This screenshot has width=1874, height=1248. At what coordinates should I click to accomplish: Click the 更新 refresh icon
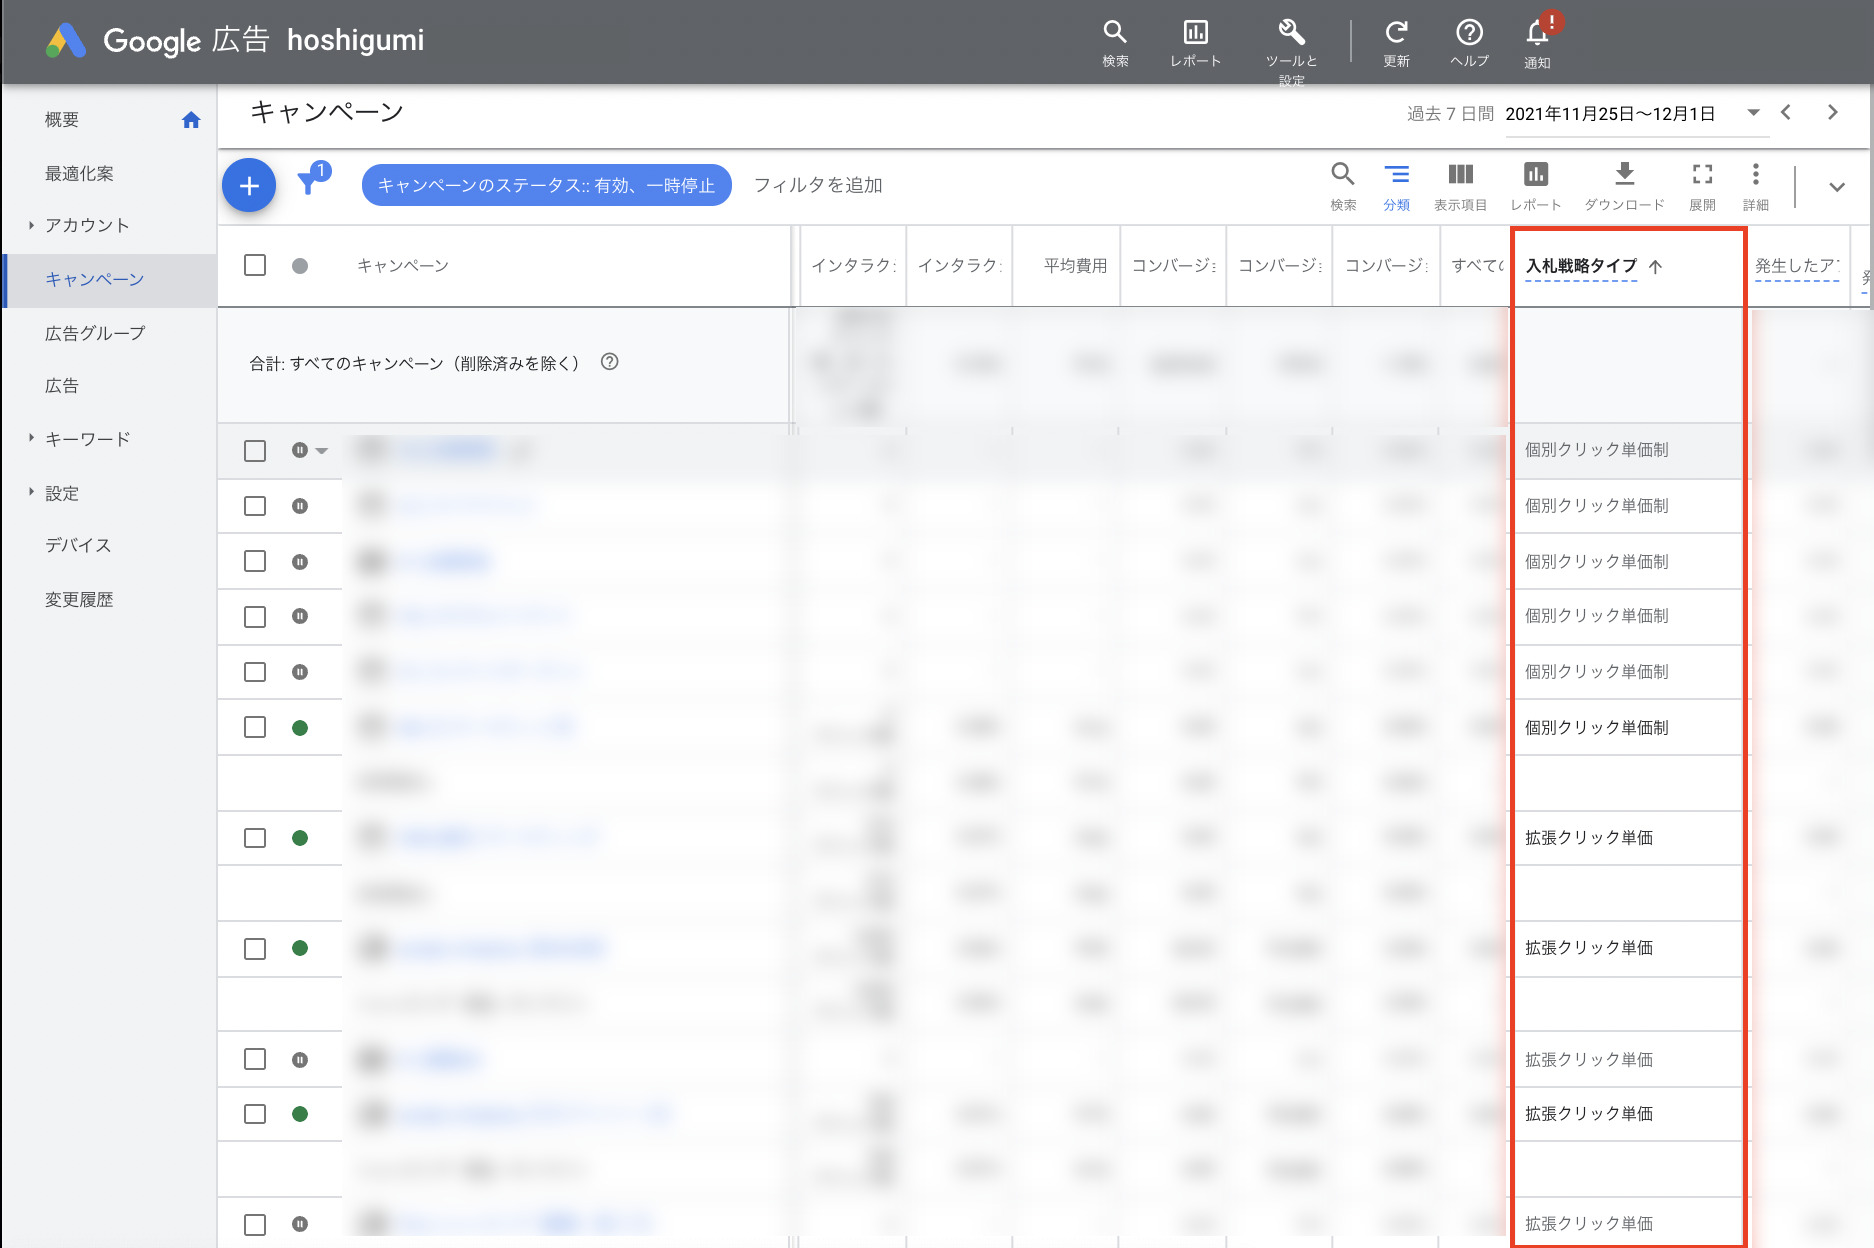coord(1396,35)
